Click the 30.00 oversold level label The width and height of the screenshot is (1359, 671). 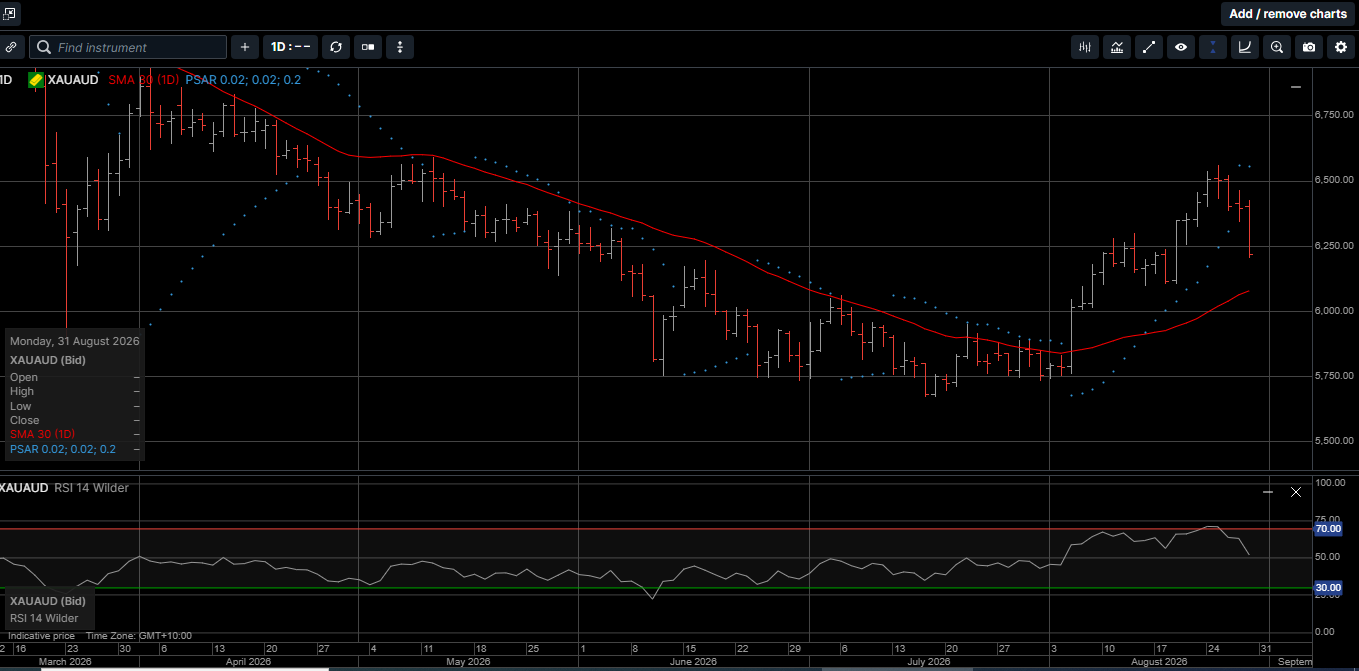[1327, 588]
